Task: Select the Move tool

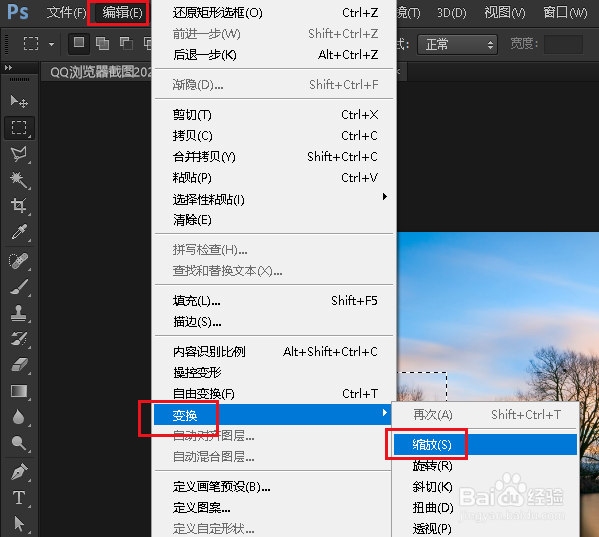Action: coord(19,102)
